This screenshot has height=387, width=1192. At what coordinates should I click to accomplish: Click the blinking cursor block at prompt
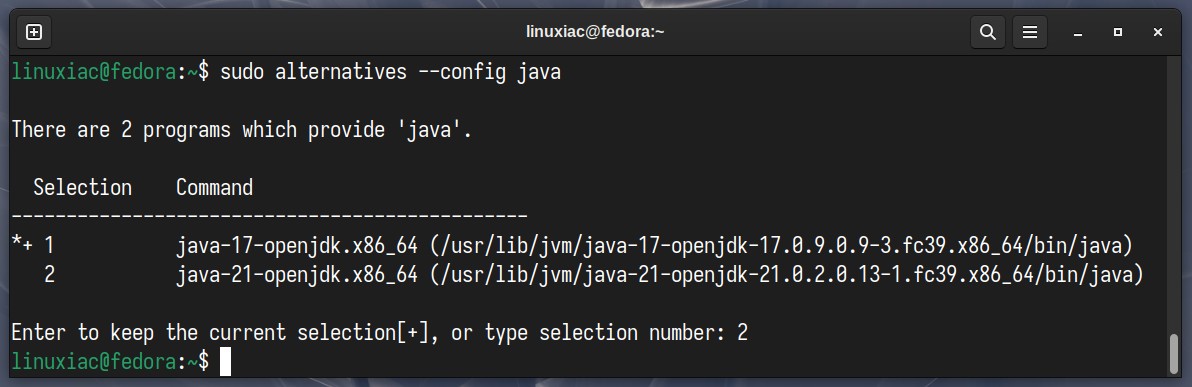pos(225,362)
